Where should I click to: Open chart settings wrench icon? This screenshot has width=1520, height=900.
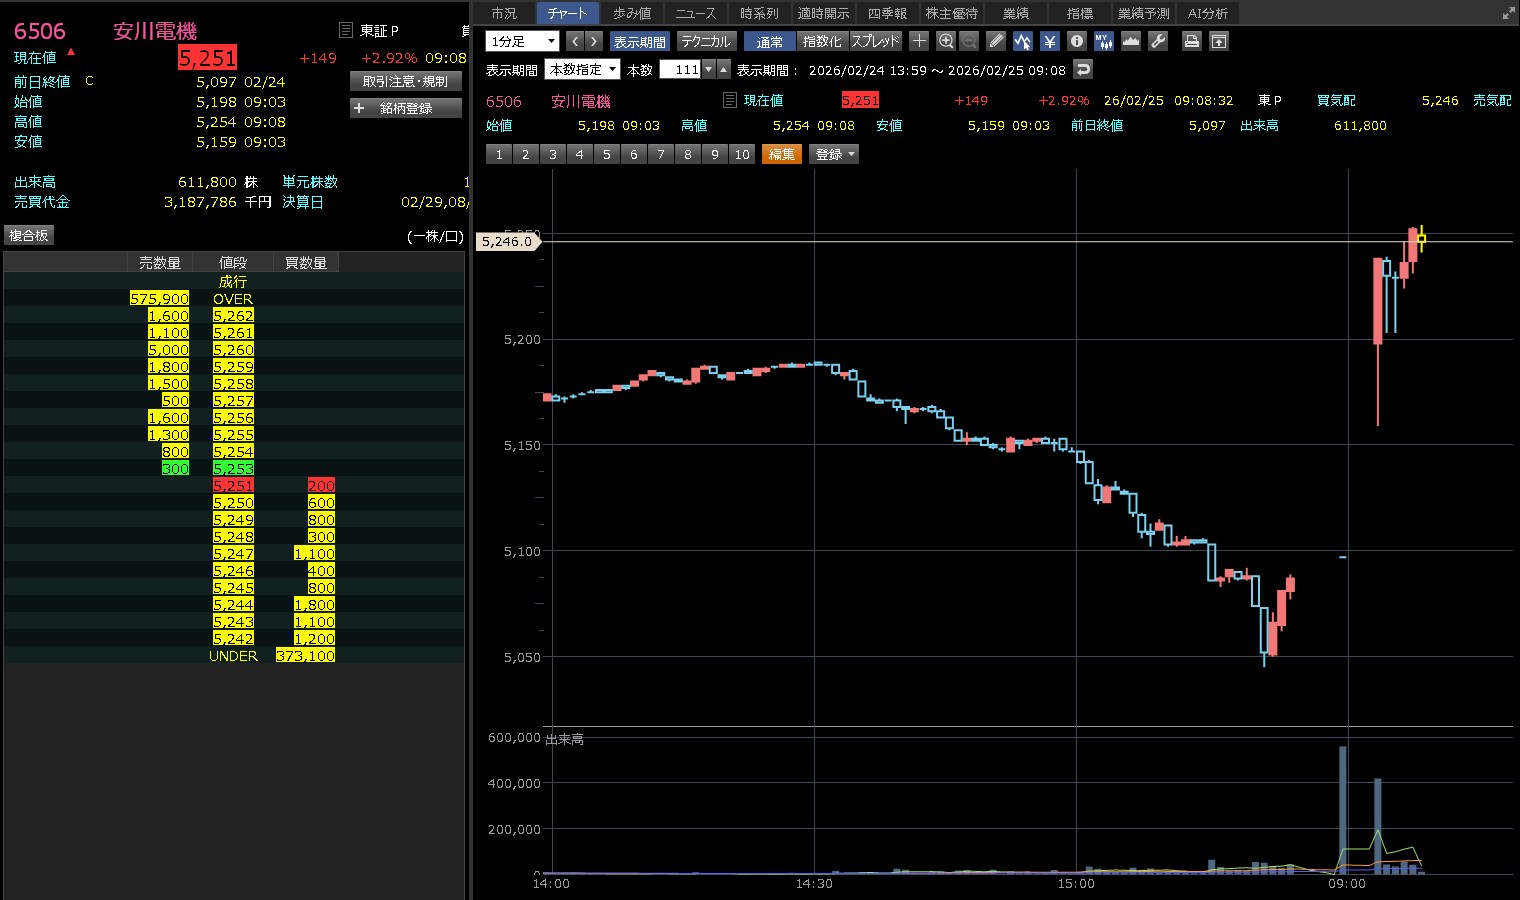click(x=1158, y=41)
